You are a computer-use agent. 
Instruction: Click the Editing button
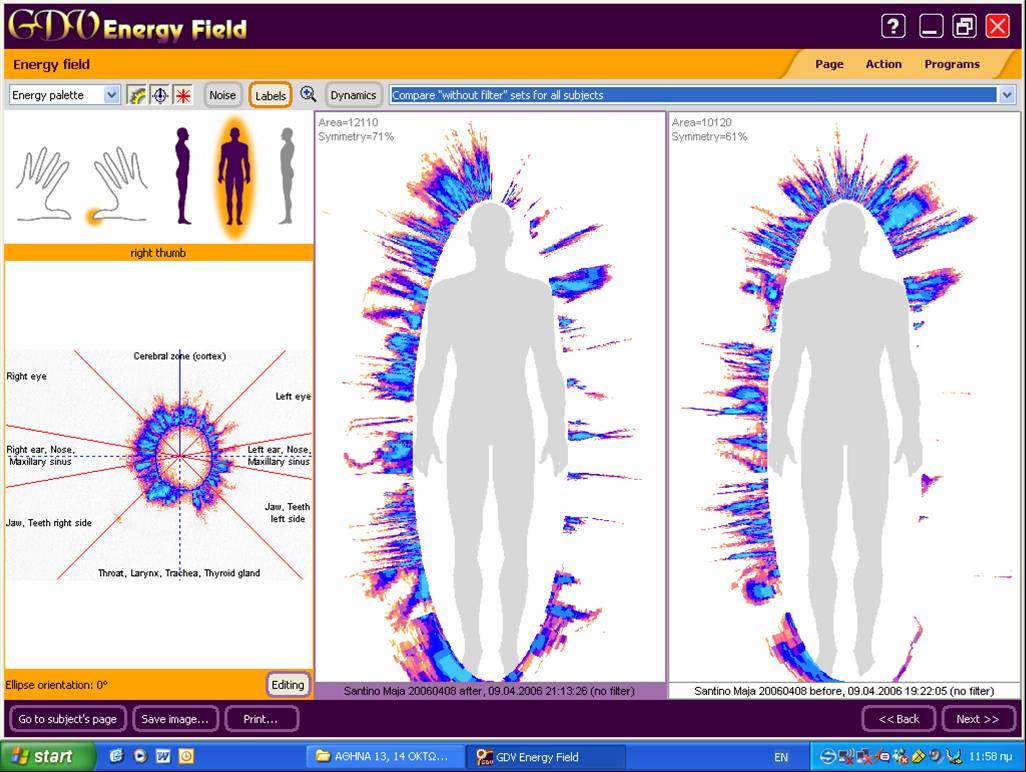click(288, 684)
